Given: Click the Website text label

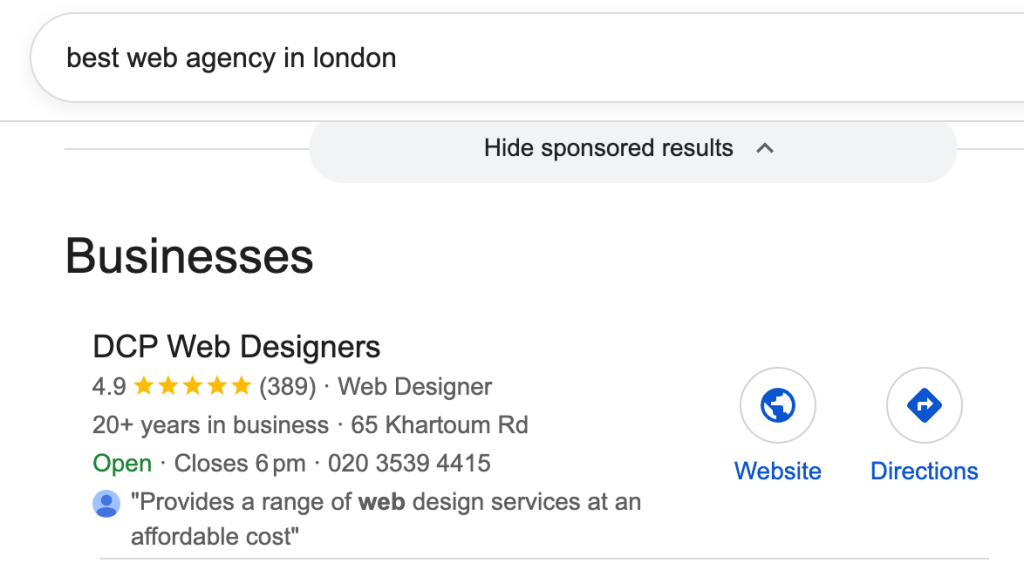Looking at the screenshot, I should (x=777, y=471).
